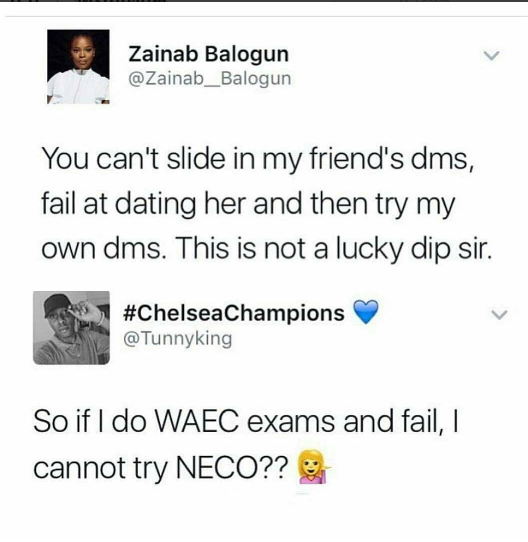This screenshot has width=528, height=542.
Task: Open the #ChelseaChampions display name
Action: 234,313
